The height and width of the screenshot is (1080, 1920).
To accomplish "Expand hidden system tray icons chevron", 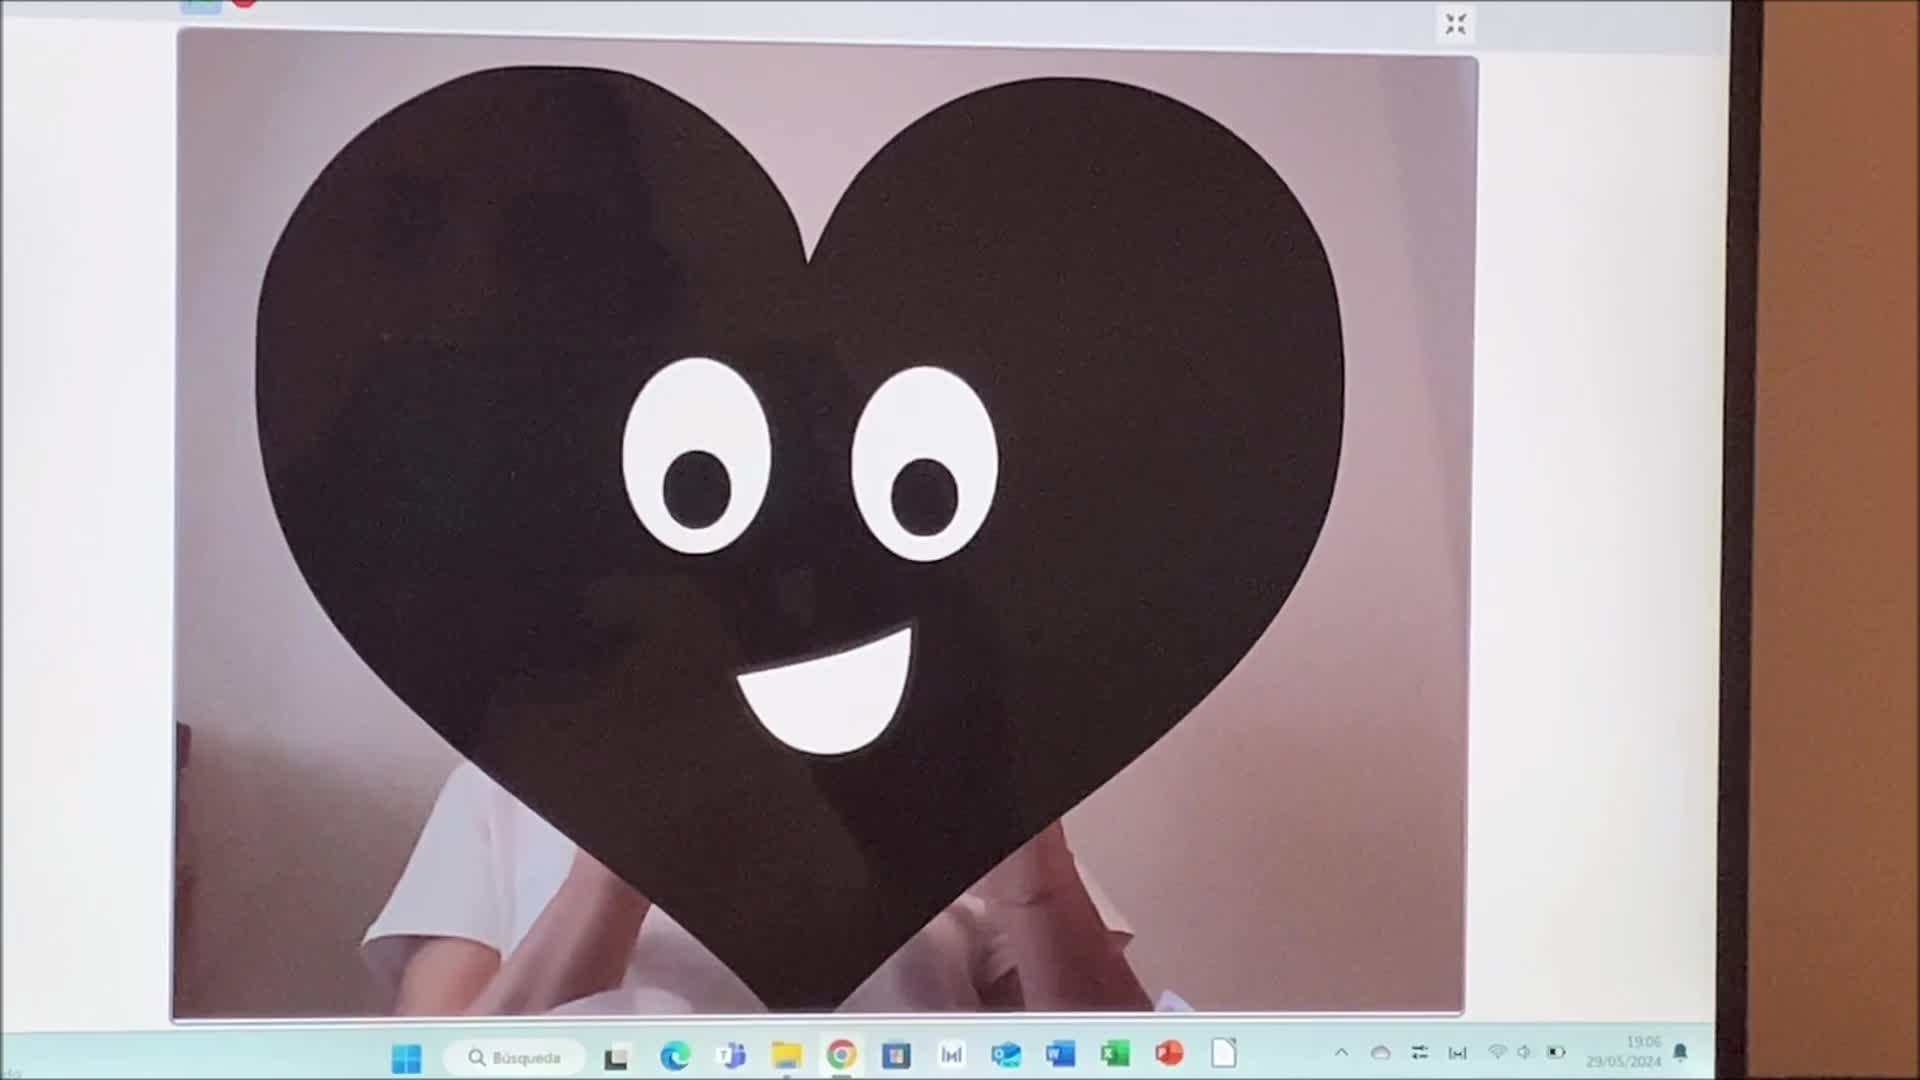I will click(x=1341, y=1053).
